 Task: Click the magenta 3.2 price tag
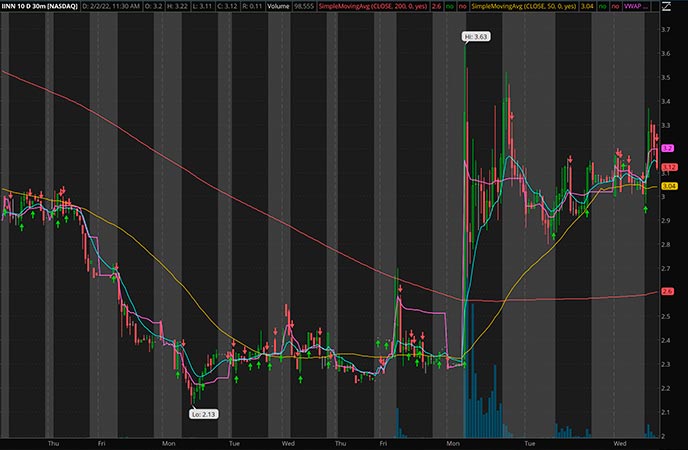pos(668,148)
